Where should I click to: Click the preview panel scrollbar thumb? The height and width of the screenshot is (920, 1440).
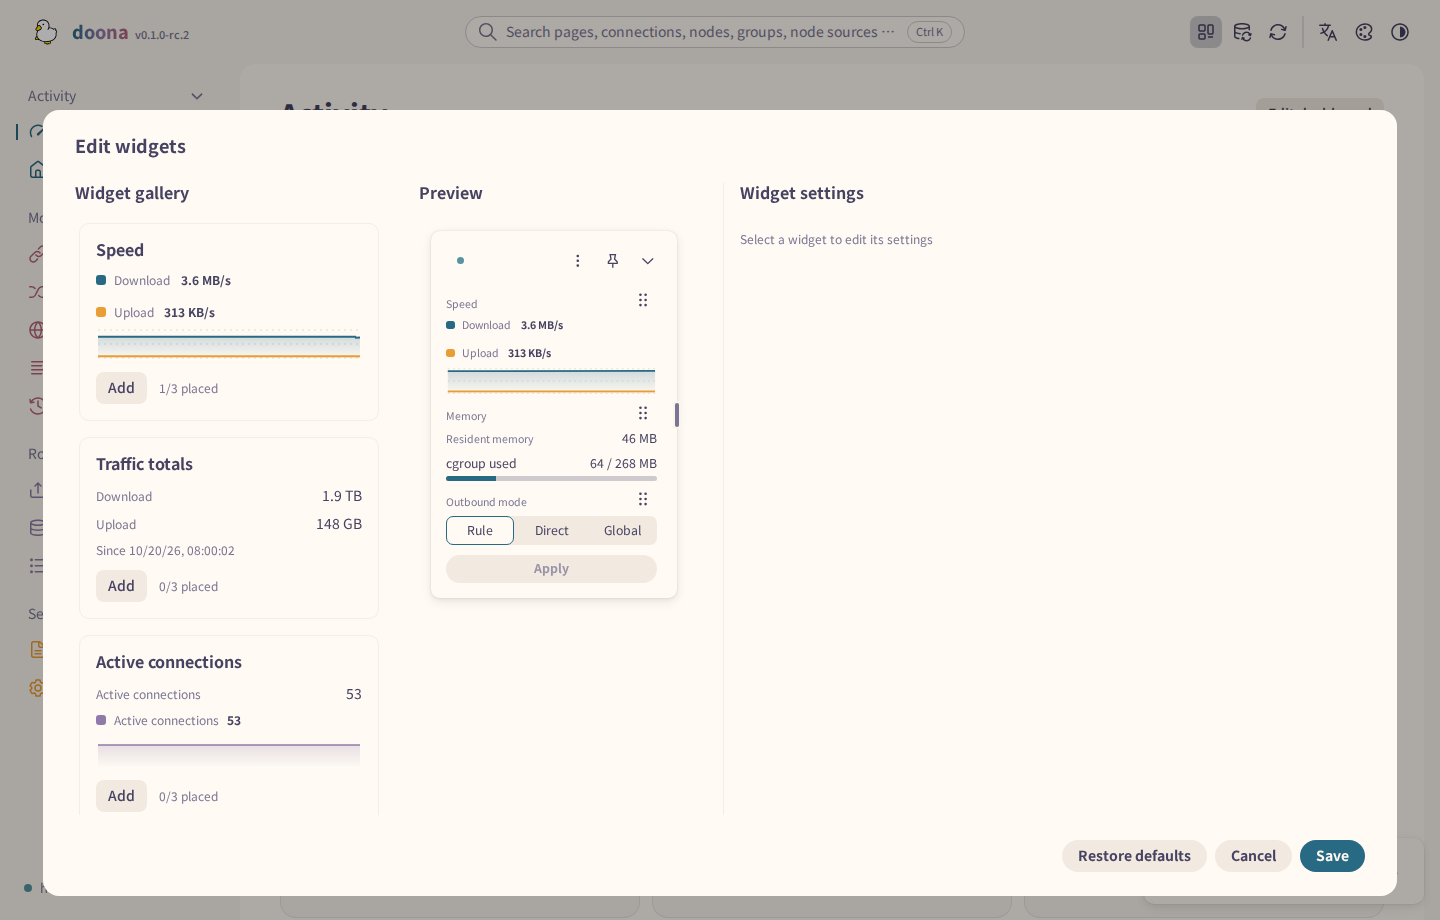pos(677,415)
